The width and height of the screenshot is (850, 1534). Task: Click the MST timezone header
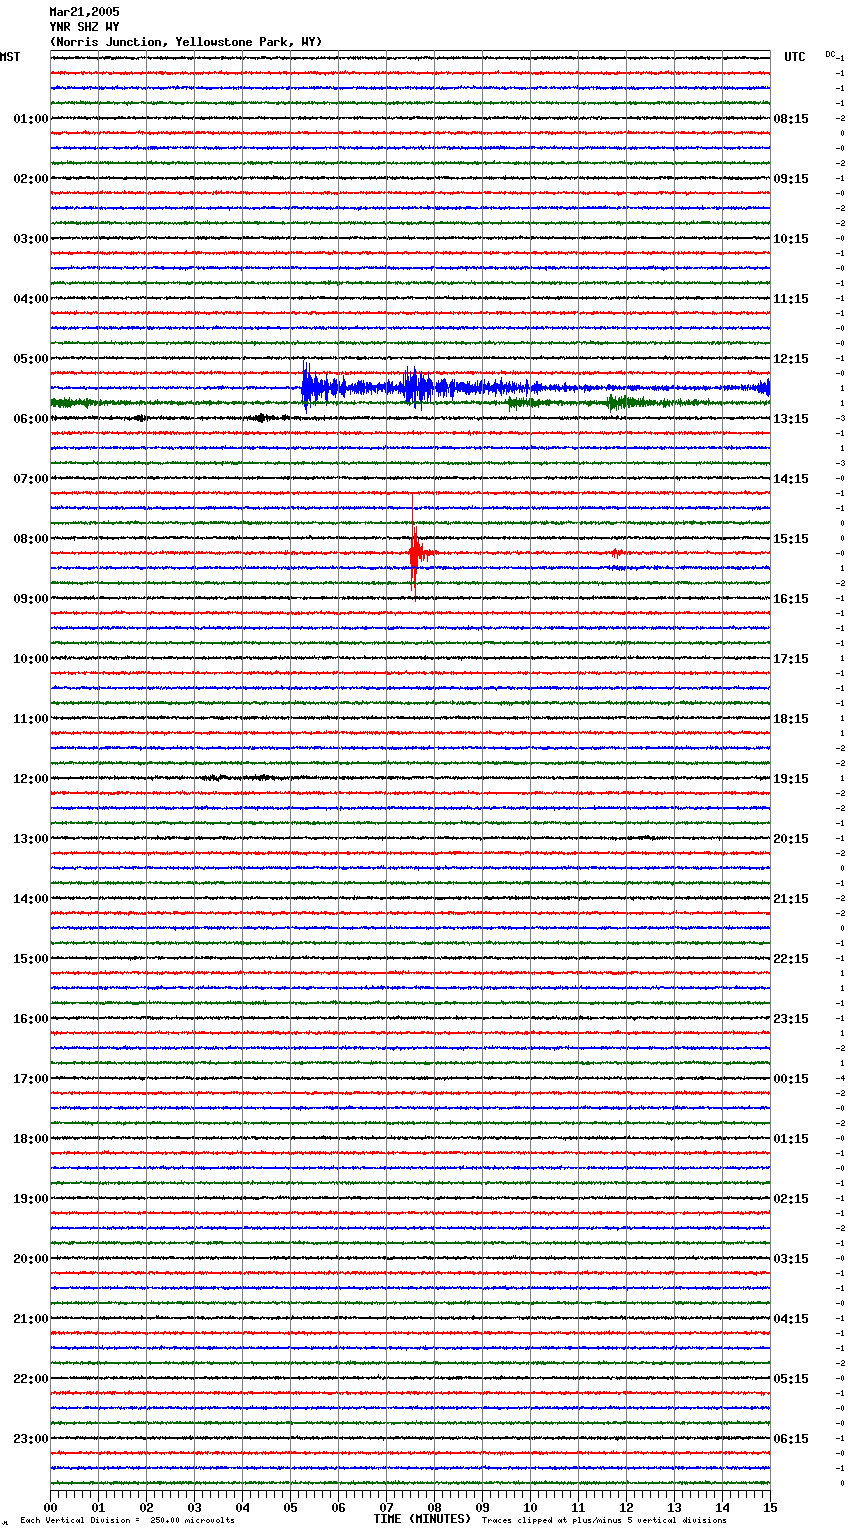tap(10, 57)
